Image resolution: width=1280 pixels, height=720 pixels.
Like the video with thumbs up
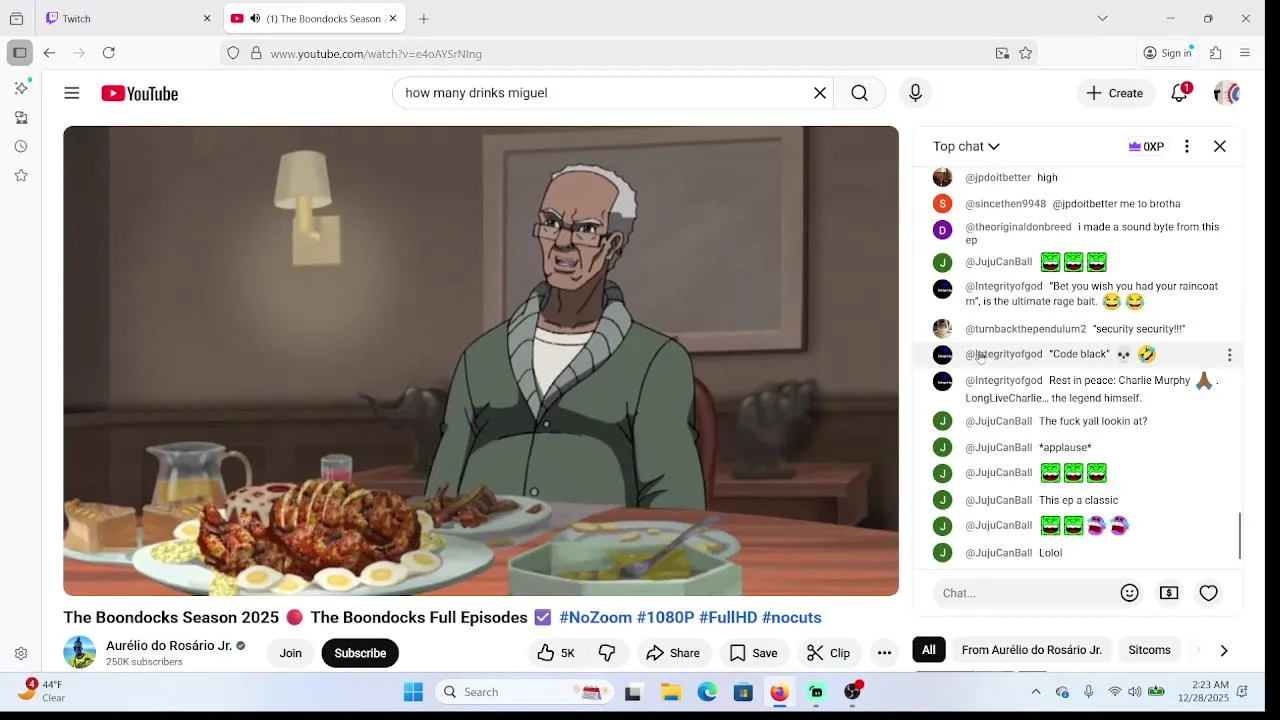(556, 653)
